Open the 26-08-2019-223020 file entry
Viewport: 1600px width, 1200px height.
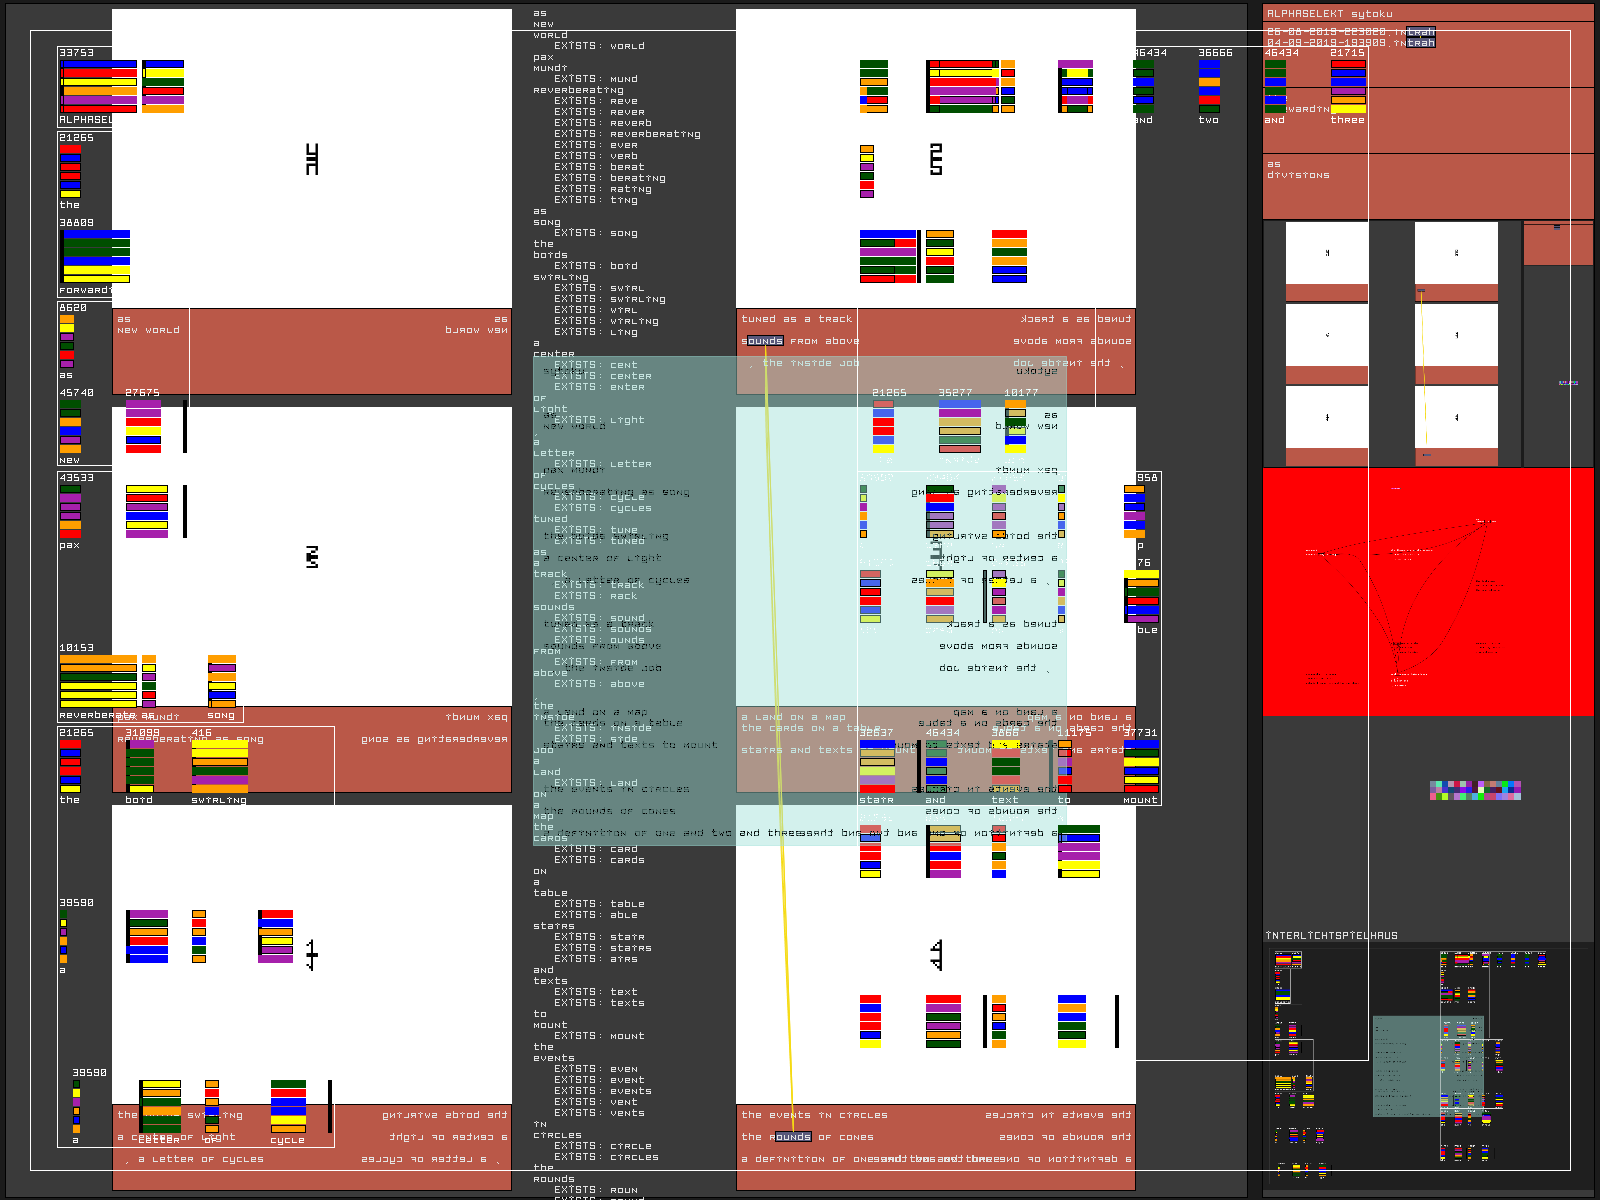(1350, 32)
